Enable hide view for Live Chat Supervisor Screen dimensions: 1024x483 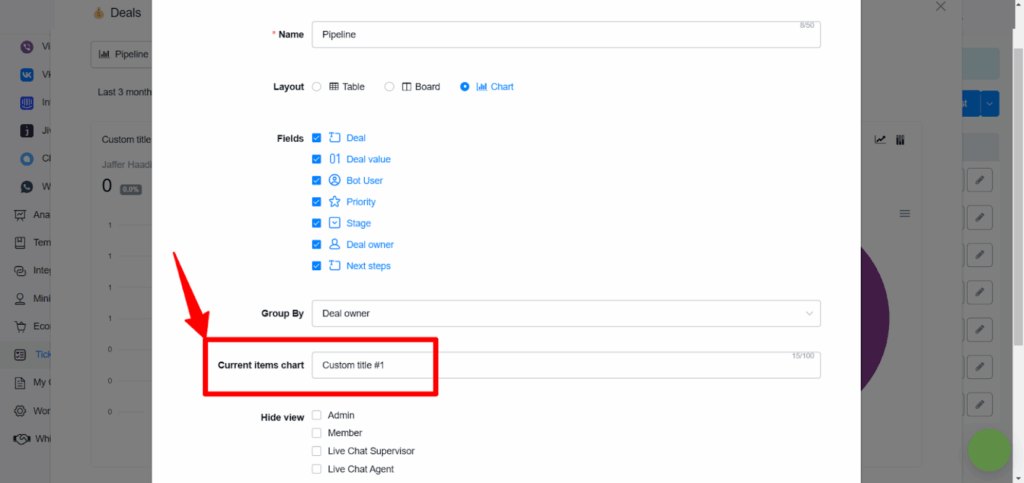point(317,451)
